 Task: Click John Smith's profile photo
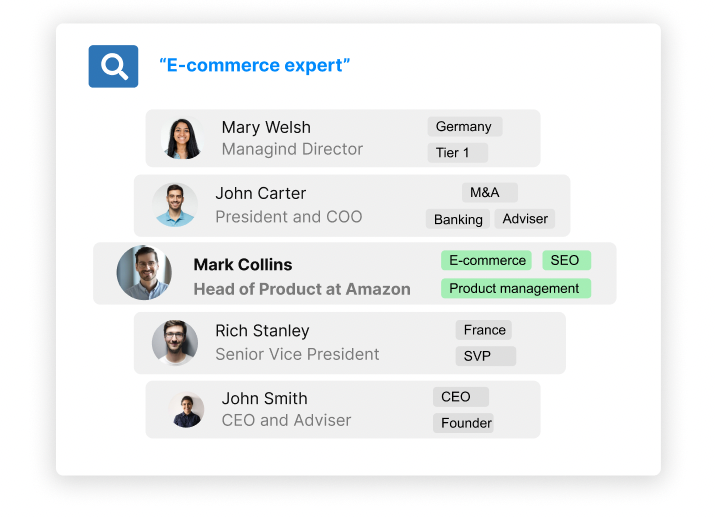187,409
